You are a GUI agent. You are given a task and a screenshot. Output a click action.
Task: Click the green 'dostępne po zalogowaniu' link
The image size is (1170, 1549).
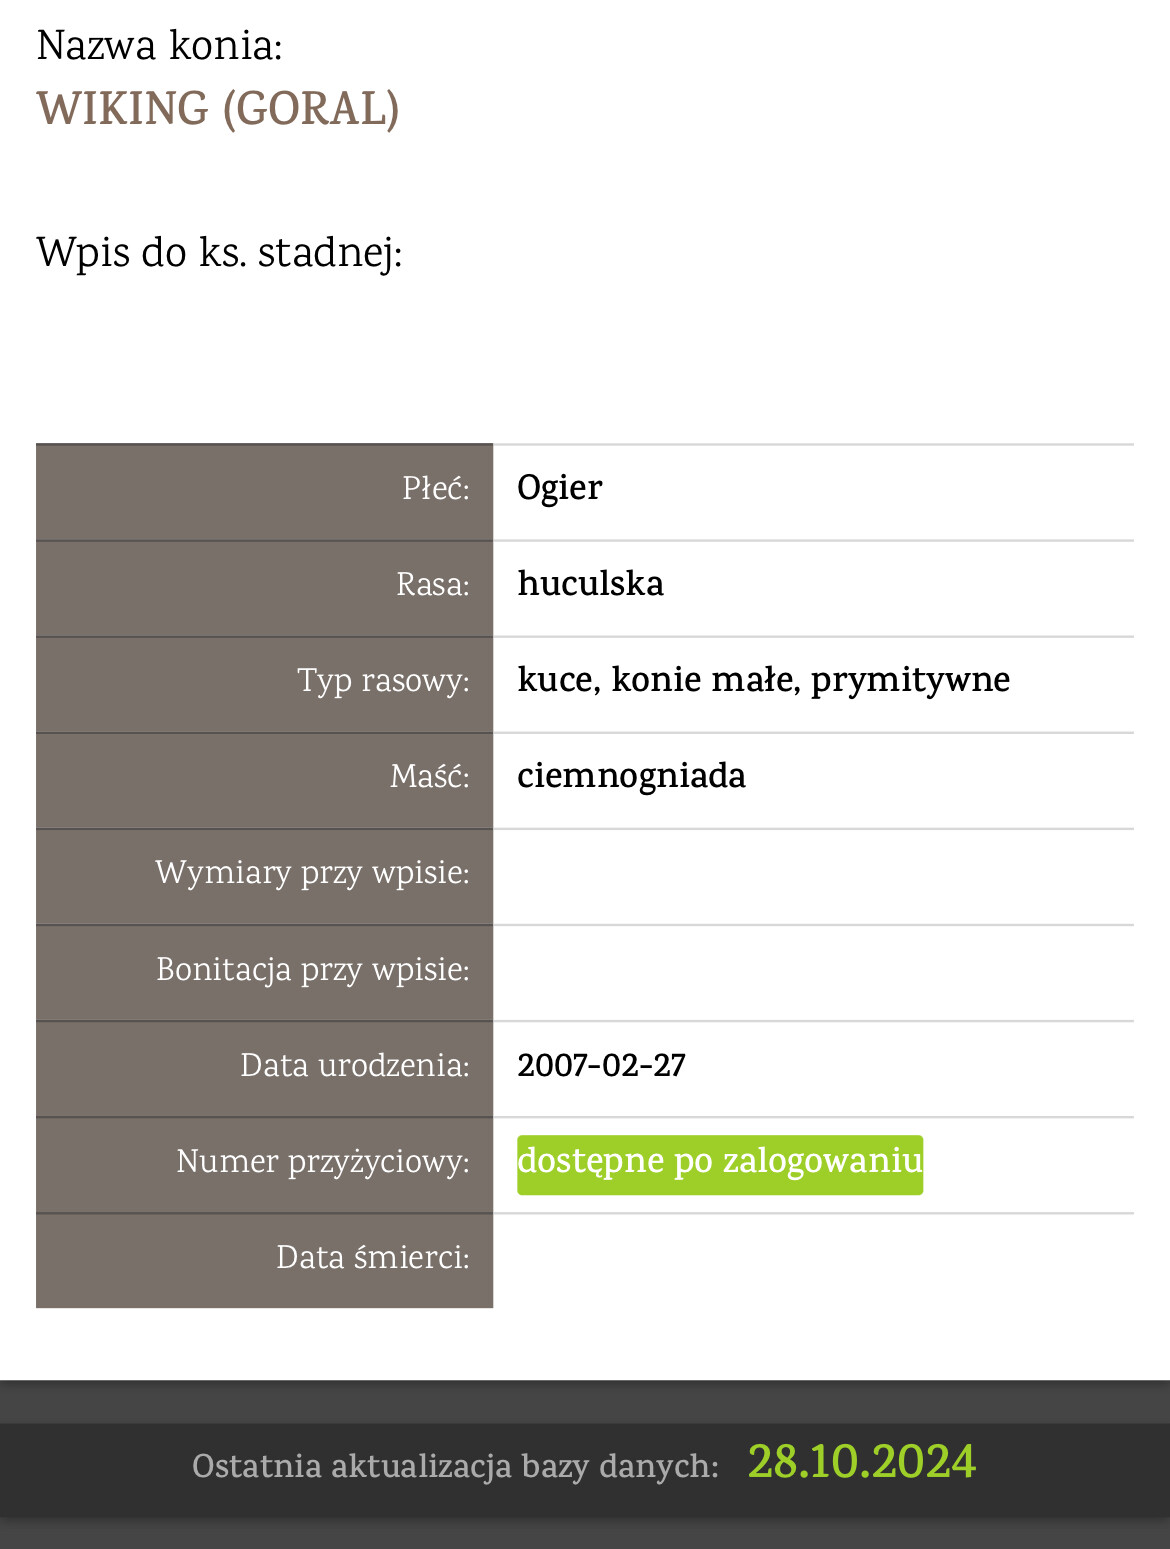pyautogui.click(x=719, y=1163)
